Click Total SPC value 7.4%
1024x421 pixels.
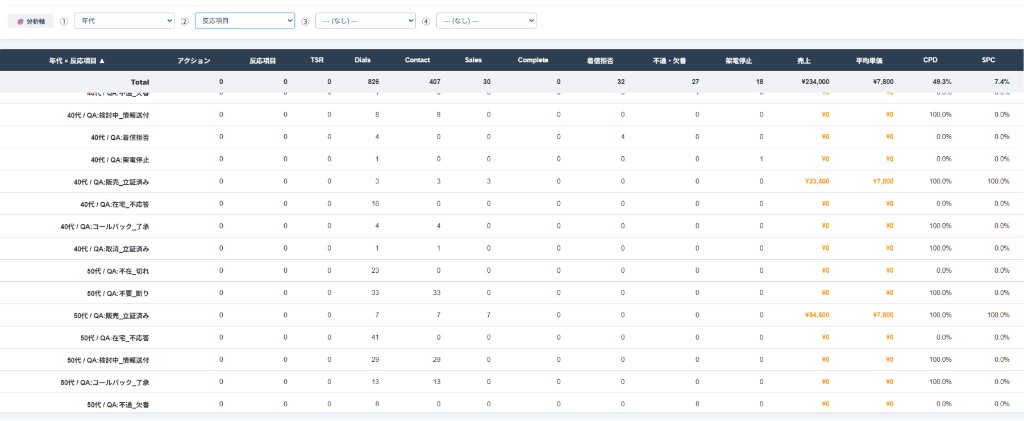coord(1002,82)
